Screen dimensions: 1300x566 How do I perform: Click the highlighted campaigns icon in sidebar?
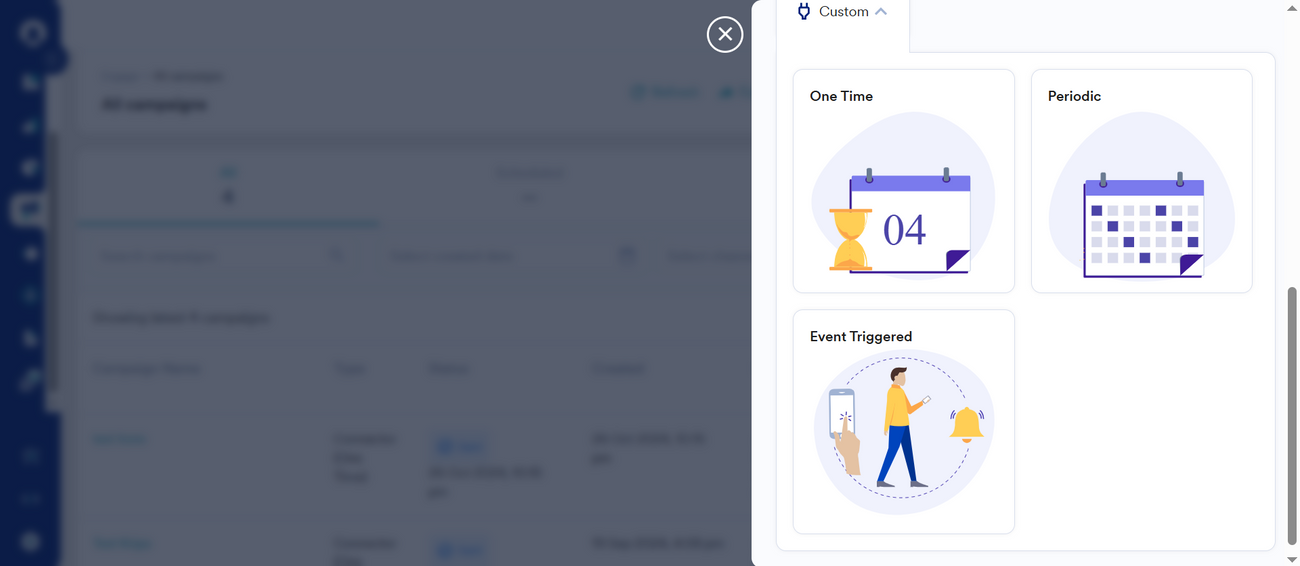30,210
